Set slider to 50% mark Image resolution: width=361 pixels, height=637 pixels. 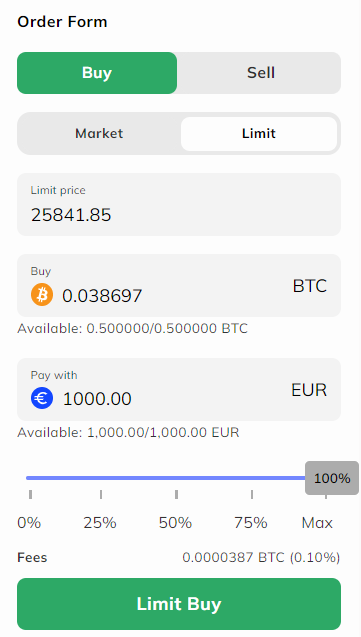point(175,522)
